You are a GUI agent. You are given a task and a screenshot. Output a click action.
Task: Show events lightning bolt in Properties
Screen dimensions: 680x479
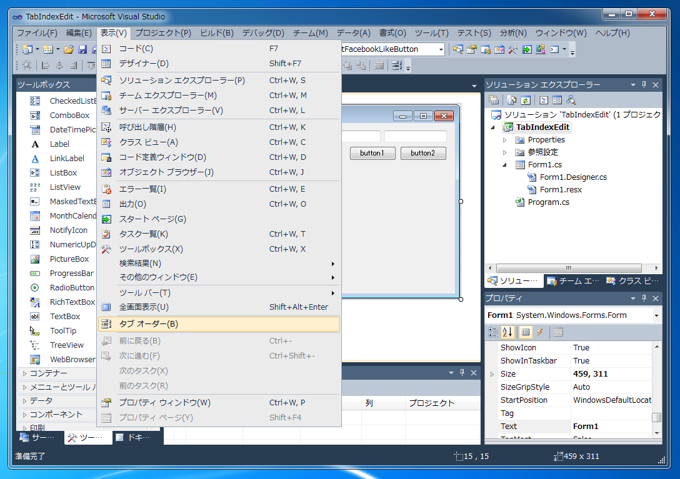(540, 332)
